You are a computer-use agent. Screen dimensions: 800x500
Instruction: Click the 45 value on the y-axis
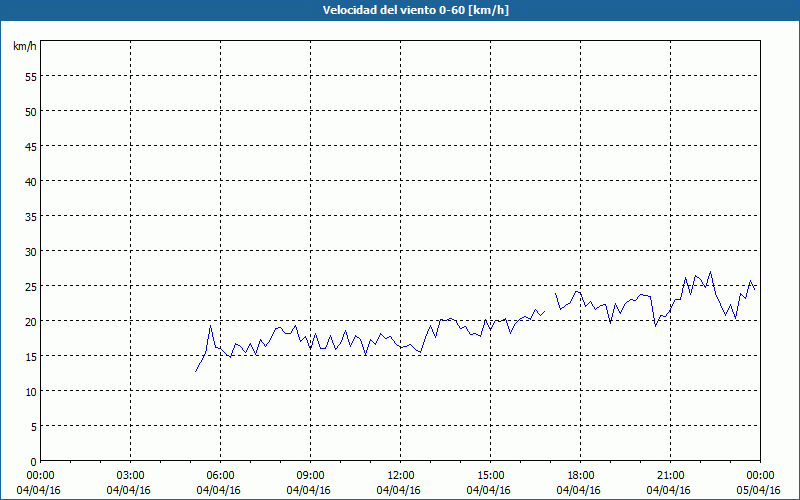pyautogui.click(x=31, y=146)
